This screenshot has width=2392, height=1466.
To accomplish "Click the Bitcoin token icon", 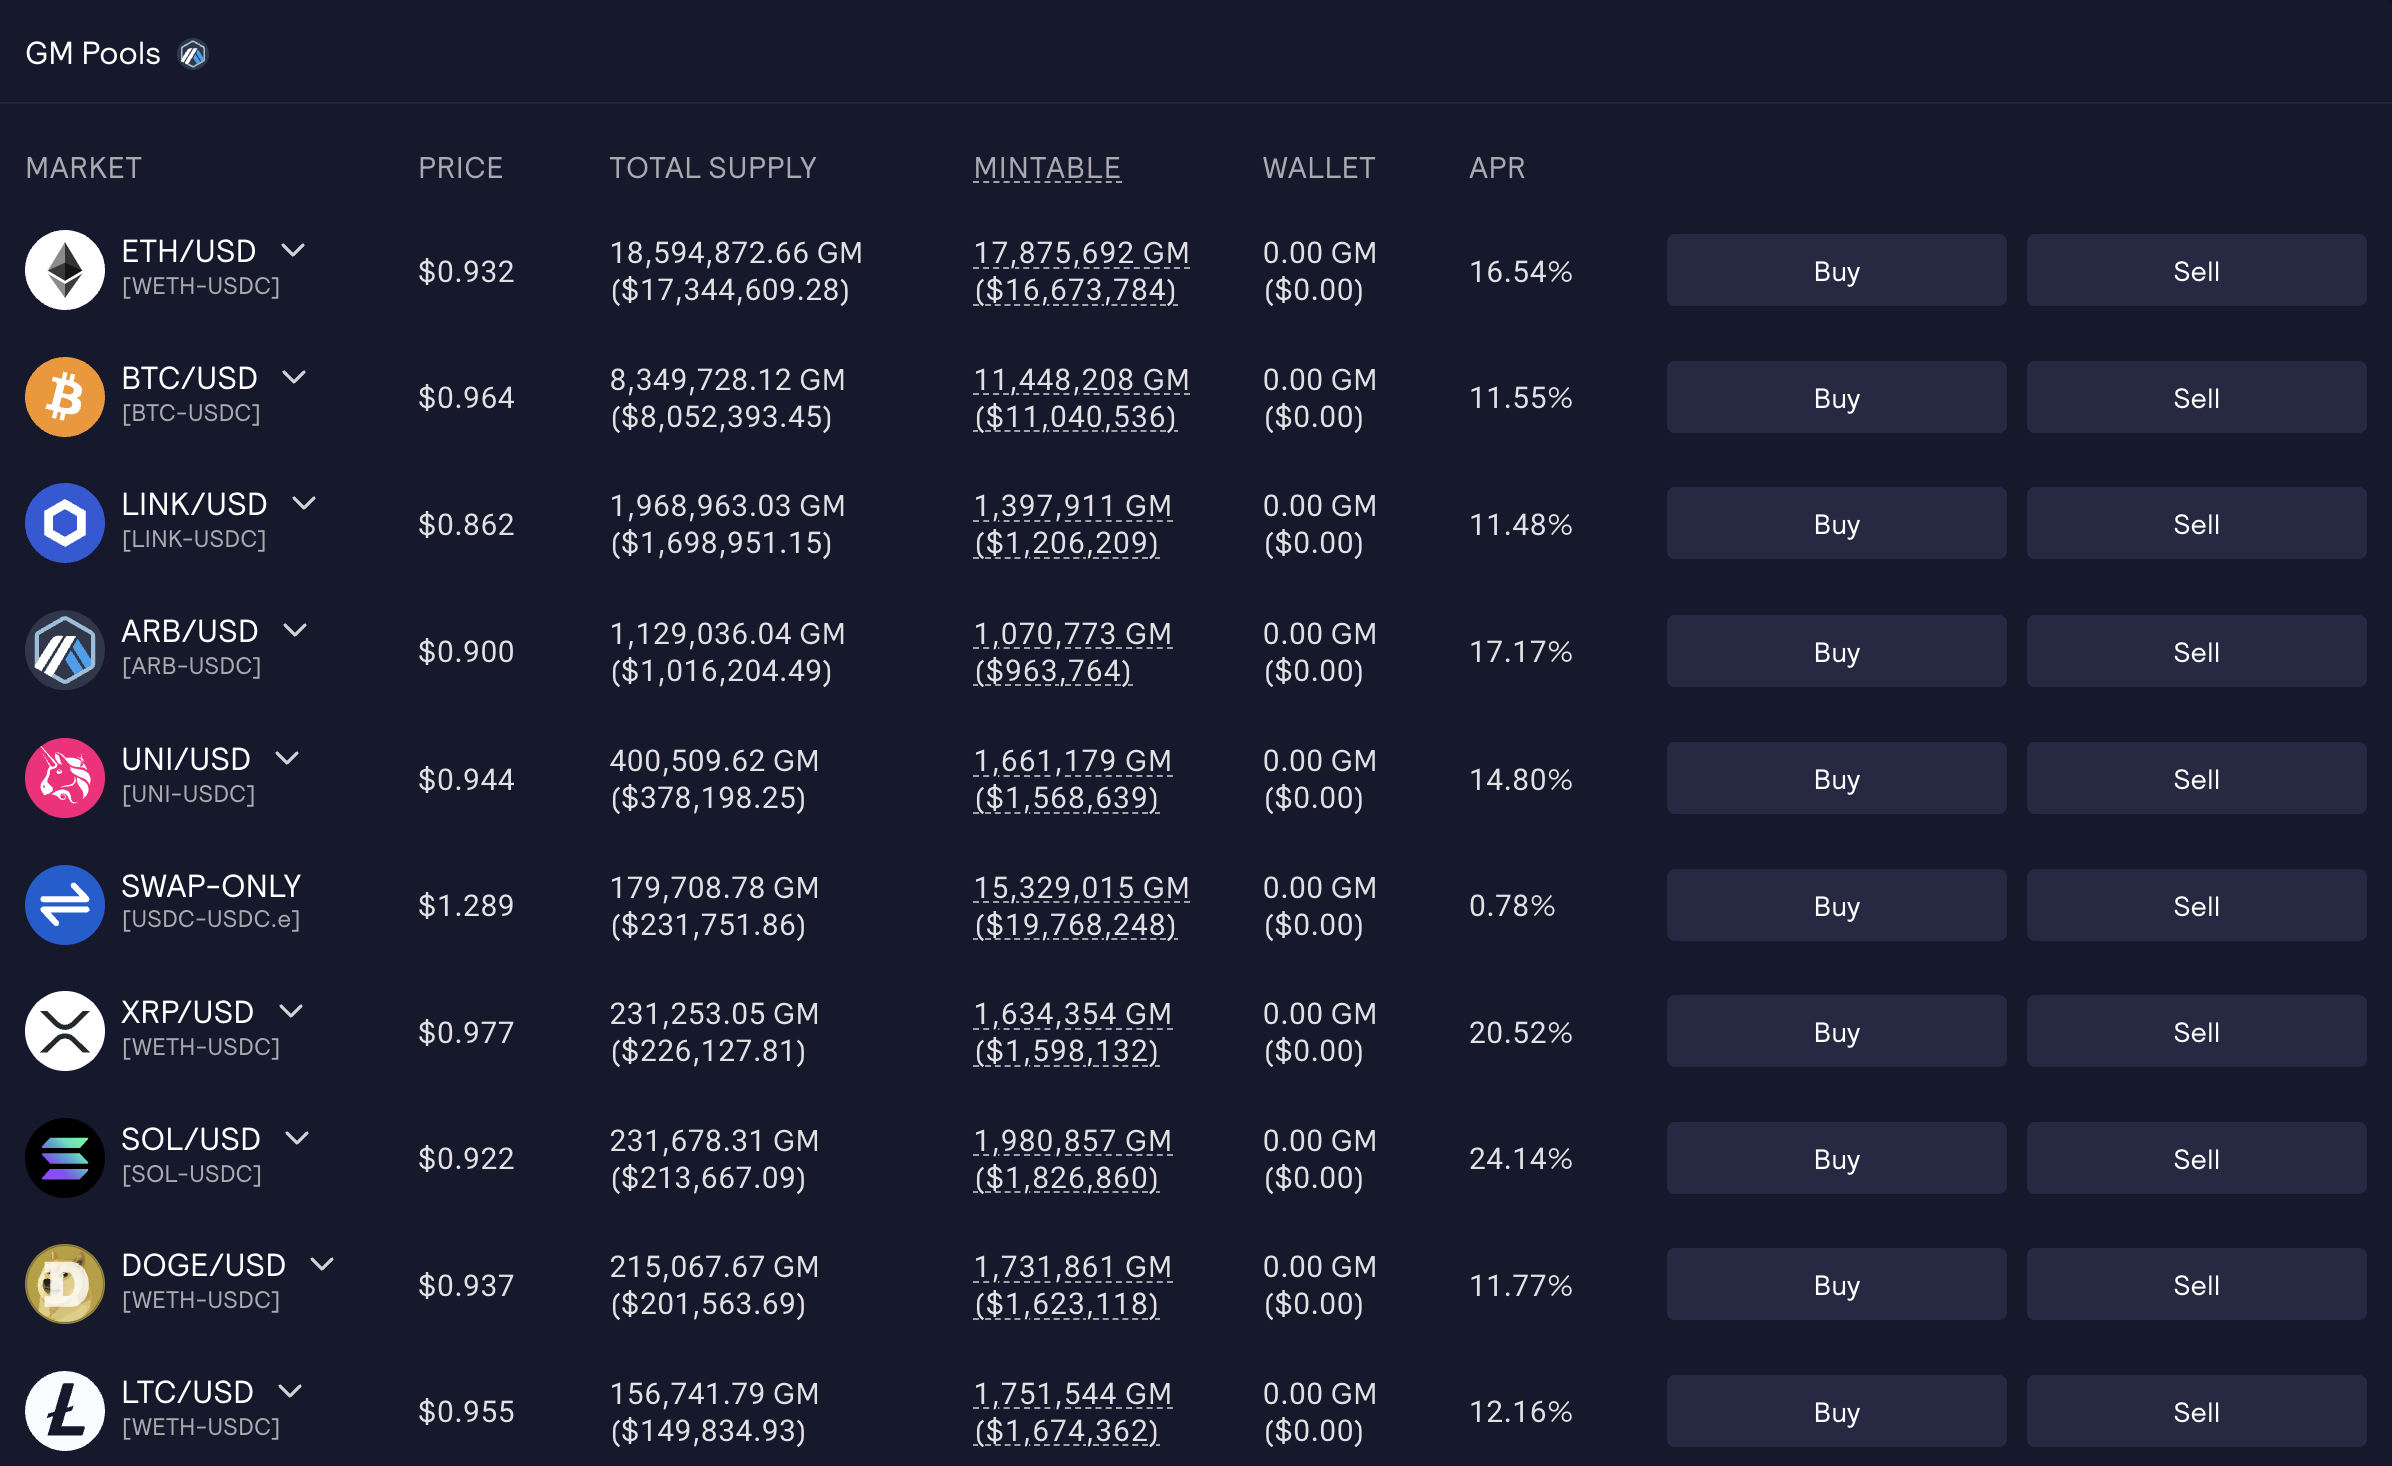I will pos(65,397).
